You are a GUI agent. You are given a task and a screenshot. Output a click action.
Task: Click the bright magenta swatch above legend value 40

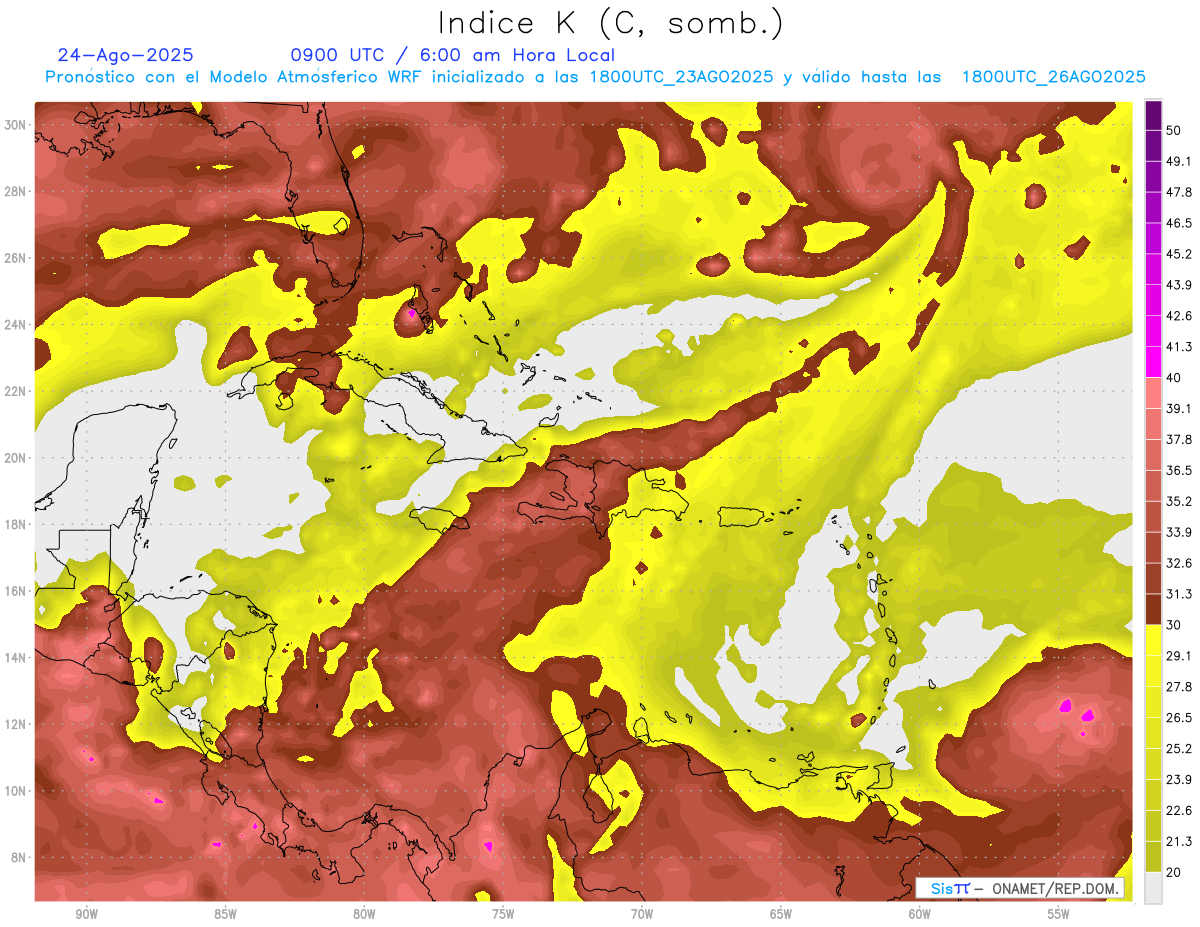(1154, 362)
